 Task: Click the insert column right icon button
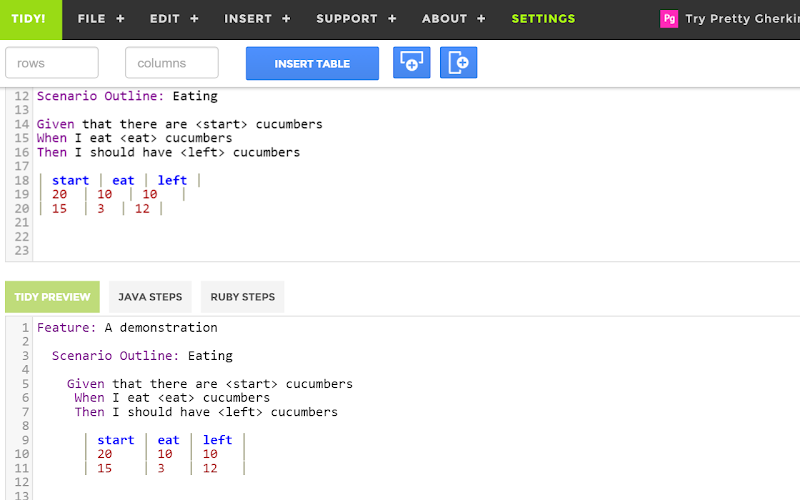coord(458,63)
